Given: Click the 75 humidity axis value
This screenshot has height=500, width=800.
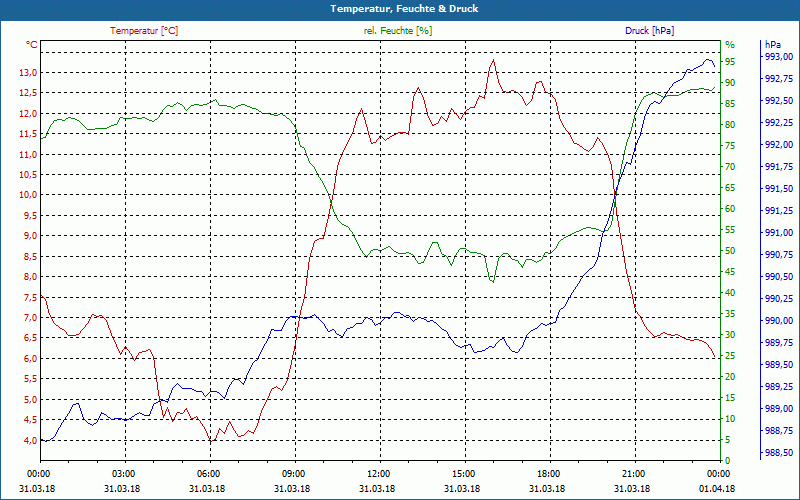Looking at the screenshot, I should 730,146.
